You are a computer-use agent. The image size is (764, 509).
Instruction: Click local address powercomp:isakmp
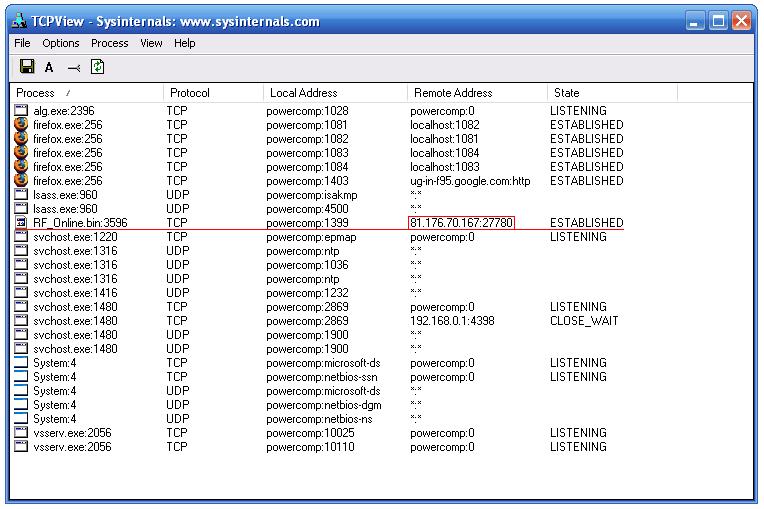pyautogui.click(x=312, y=195)
